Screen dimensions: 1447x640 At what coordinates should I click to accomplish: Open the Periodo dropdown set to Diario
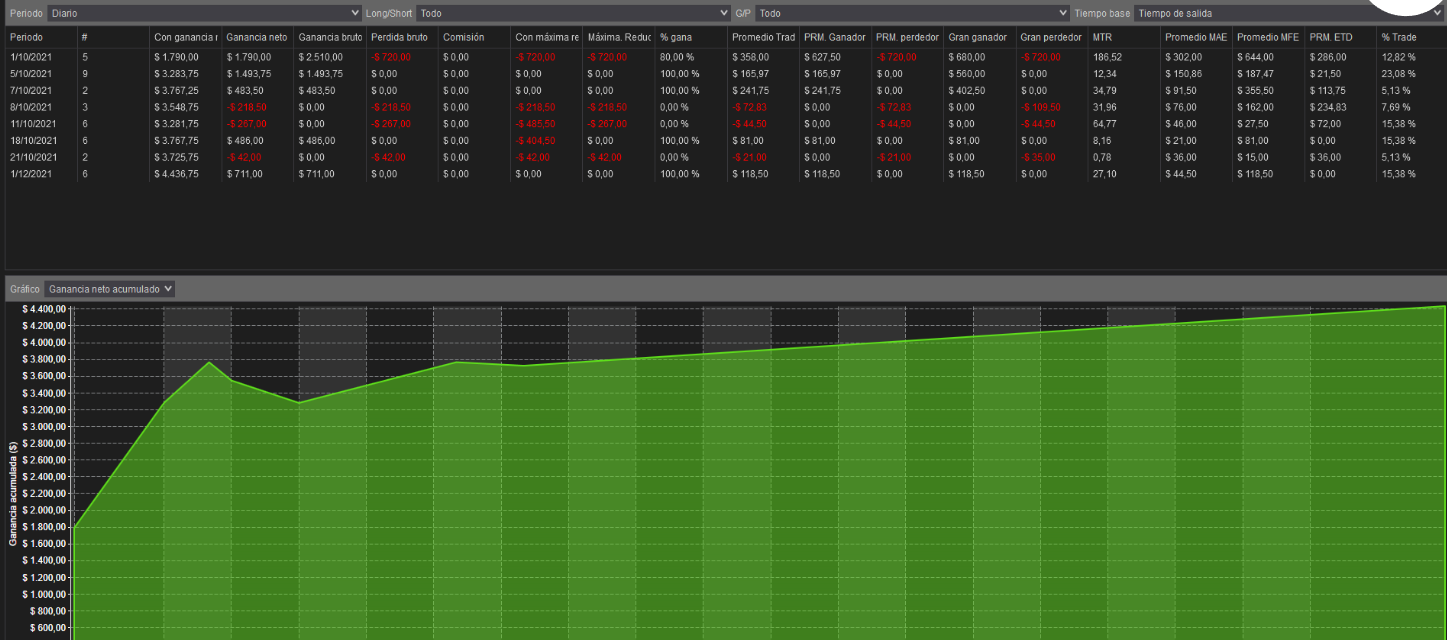pos(204,13)
